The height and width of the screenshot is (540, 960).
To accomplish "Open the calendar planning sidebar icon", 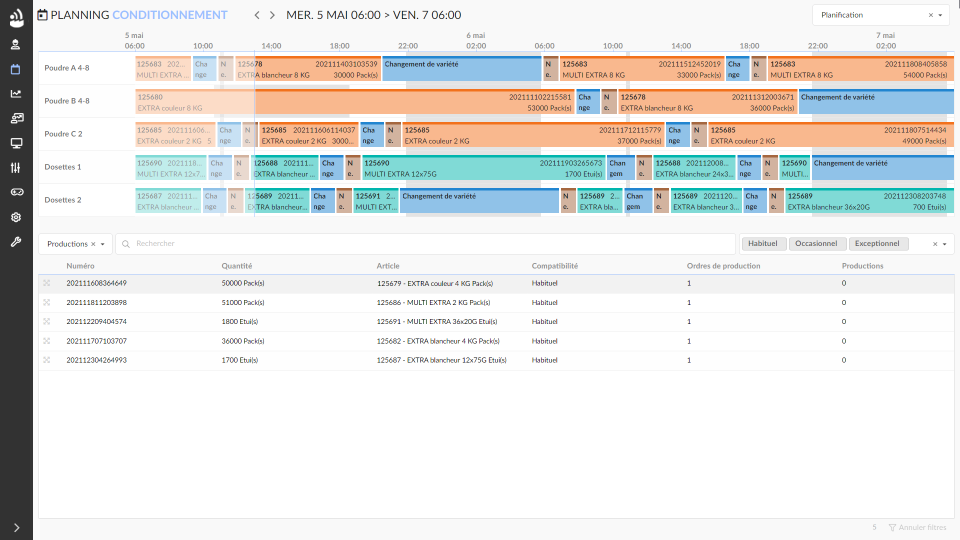I will click(15, 69).
